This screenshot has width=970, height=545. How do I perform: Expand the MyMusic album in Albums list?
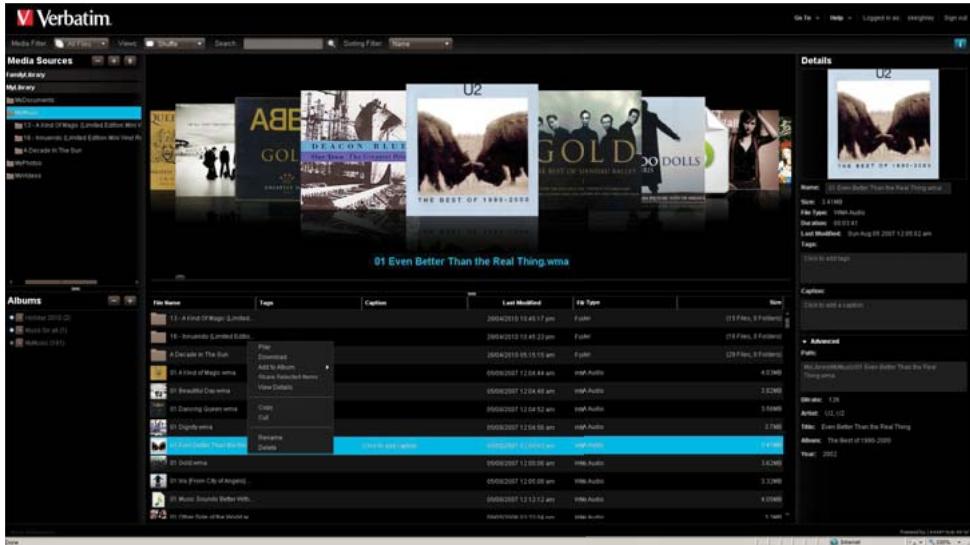(12, 342)
